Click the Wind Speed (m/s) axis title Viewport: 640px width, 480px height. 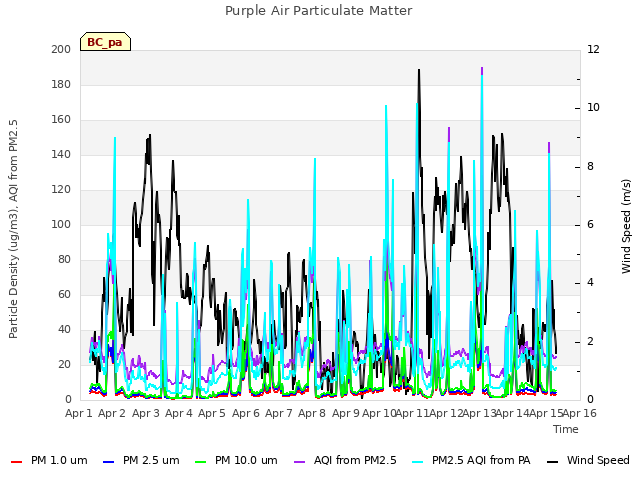[626, 226]
